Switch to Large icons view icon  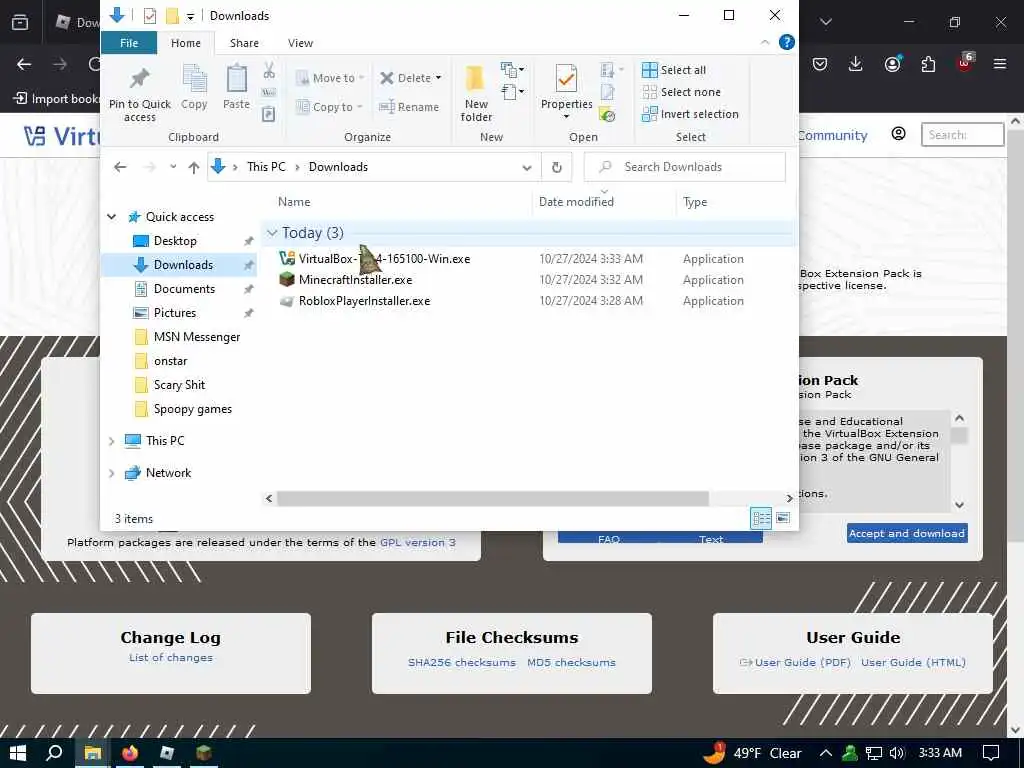click(783, 519)
